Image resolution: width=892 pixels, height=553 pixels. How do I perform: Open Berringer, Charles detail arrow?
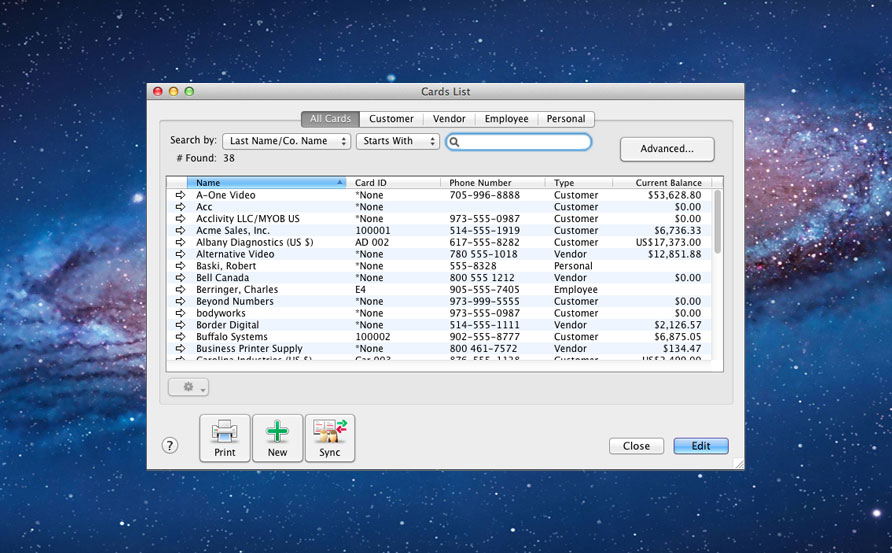[x=180, y=290]
